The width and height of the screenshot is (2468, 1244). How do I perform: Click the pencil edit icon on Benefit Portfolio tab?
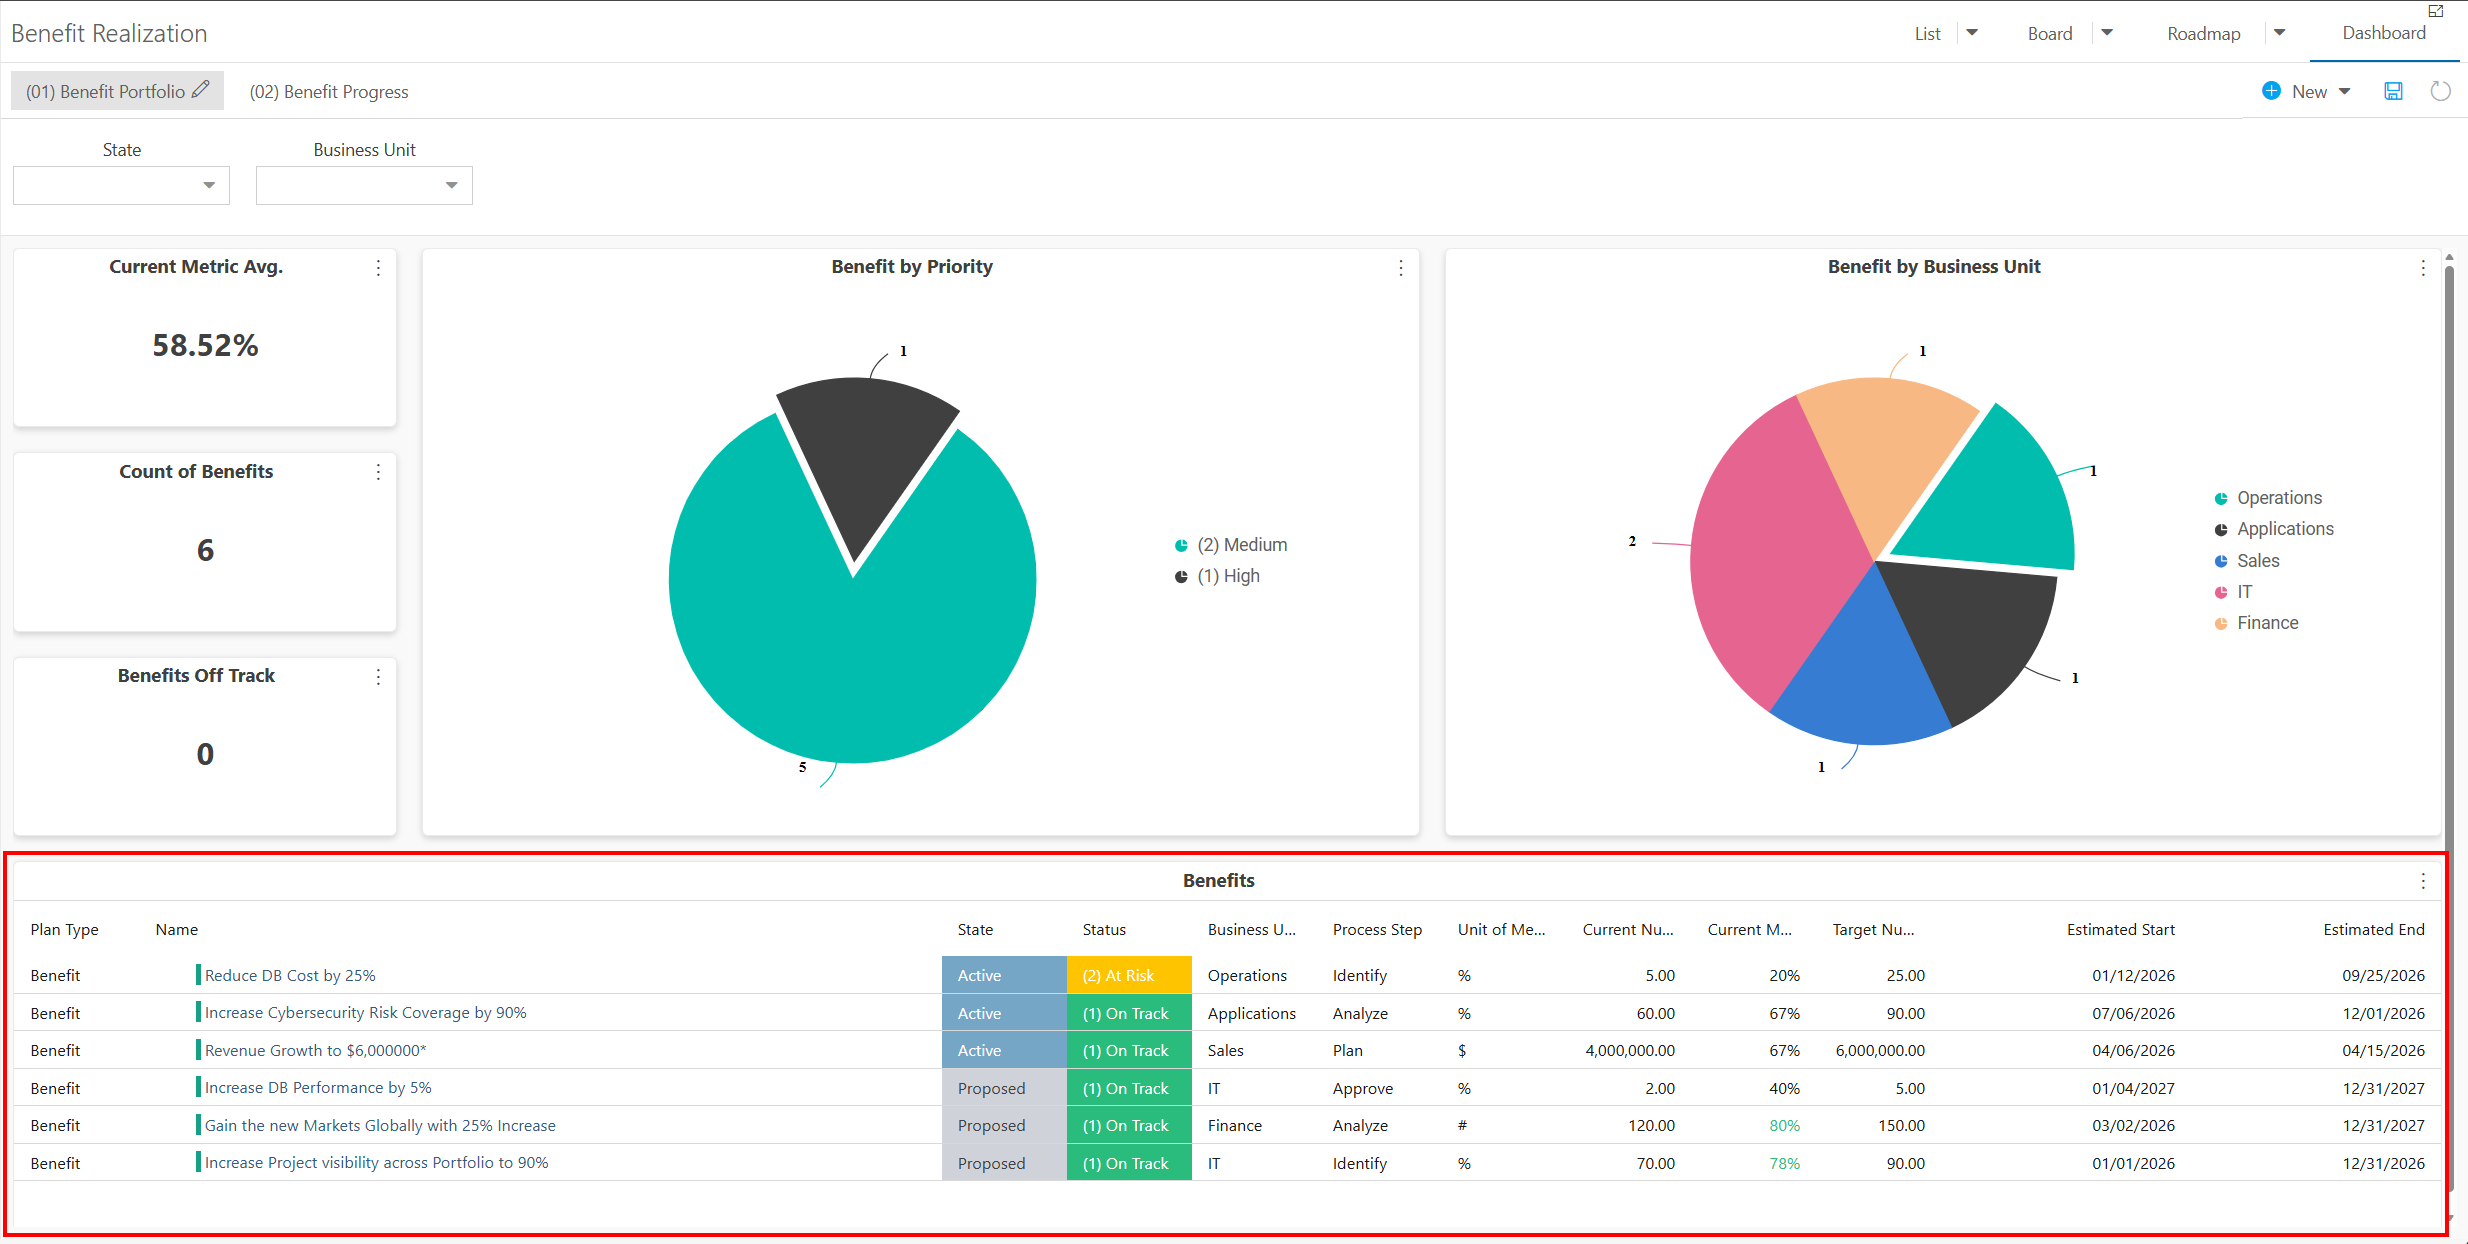pos(201,90)
